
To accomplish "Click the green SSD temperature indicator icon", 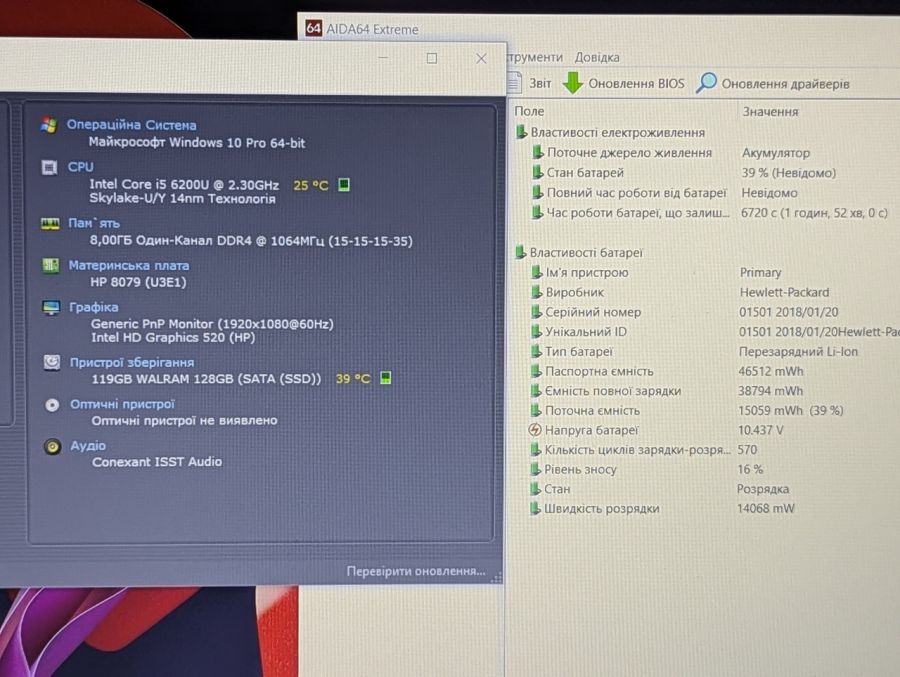I will pyautogui.click(x=385, y=378).
